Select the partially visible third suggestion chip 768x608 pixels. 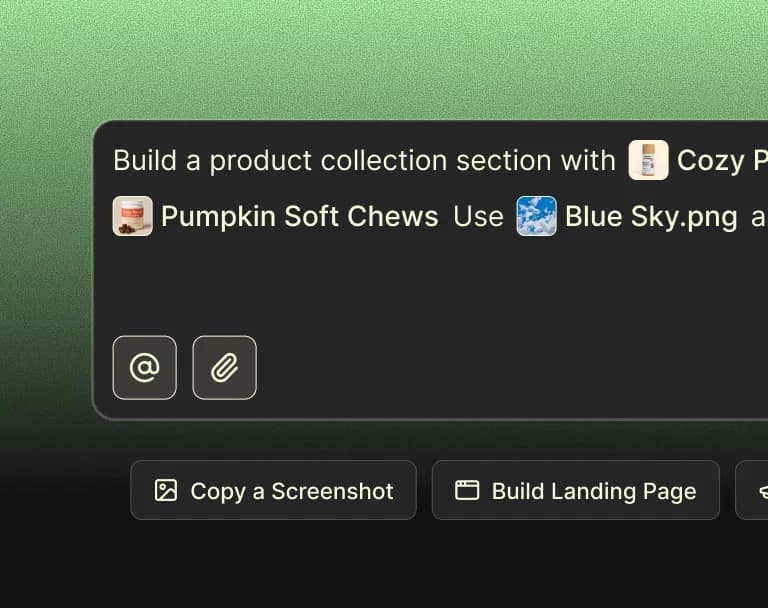pyautogui.click(x=752, y=490)
